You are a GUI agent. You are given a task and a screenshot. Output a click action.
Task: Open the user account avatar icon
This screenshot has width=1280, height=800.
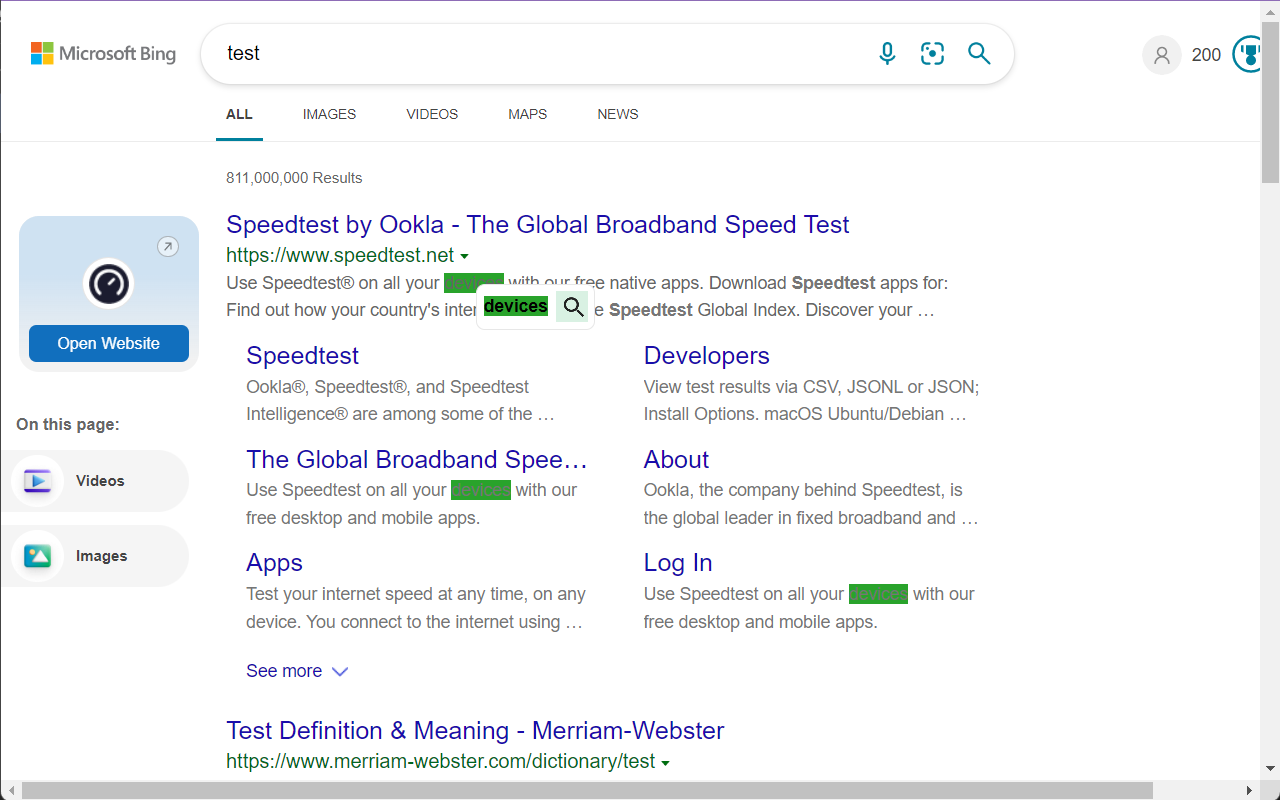coord(1161,55)
